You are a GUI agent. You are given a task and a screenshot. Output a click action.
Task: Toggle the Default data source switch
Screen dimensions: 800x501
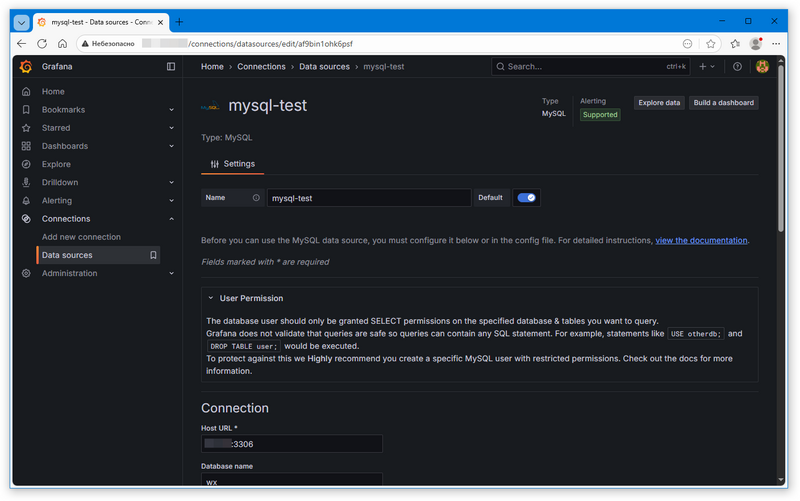526,198
